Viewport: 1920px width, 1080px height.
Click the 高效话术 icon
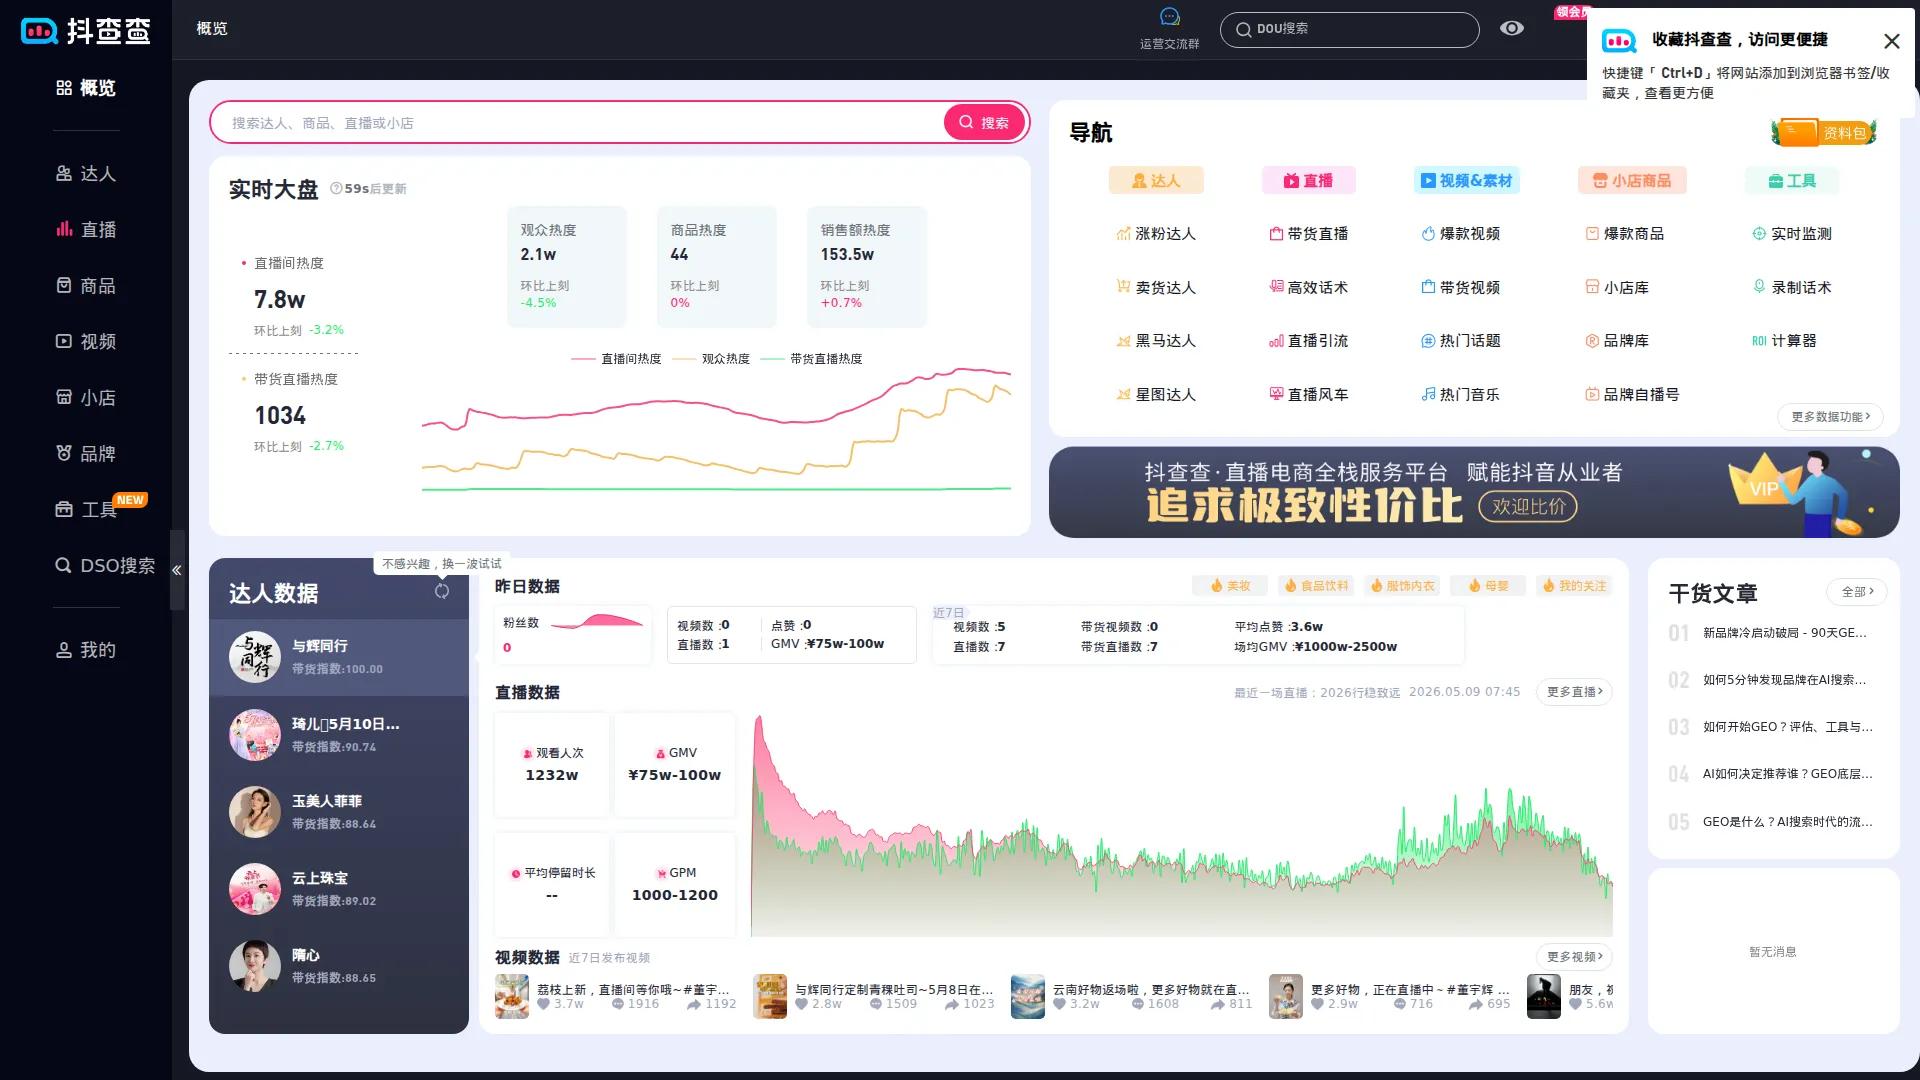pos(1276,288)
